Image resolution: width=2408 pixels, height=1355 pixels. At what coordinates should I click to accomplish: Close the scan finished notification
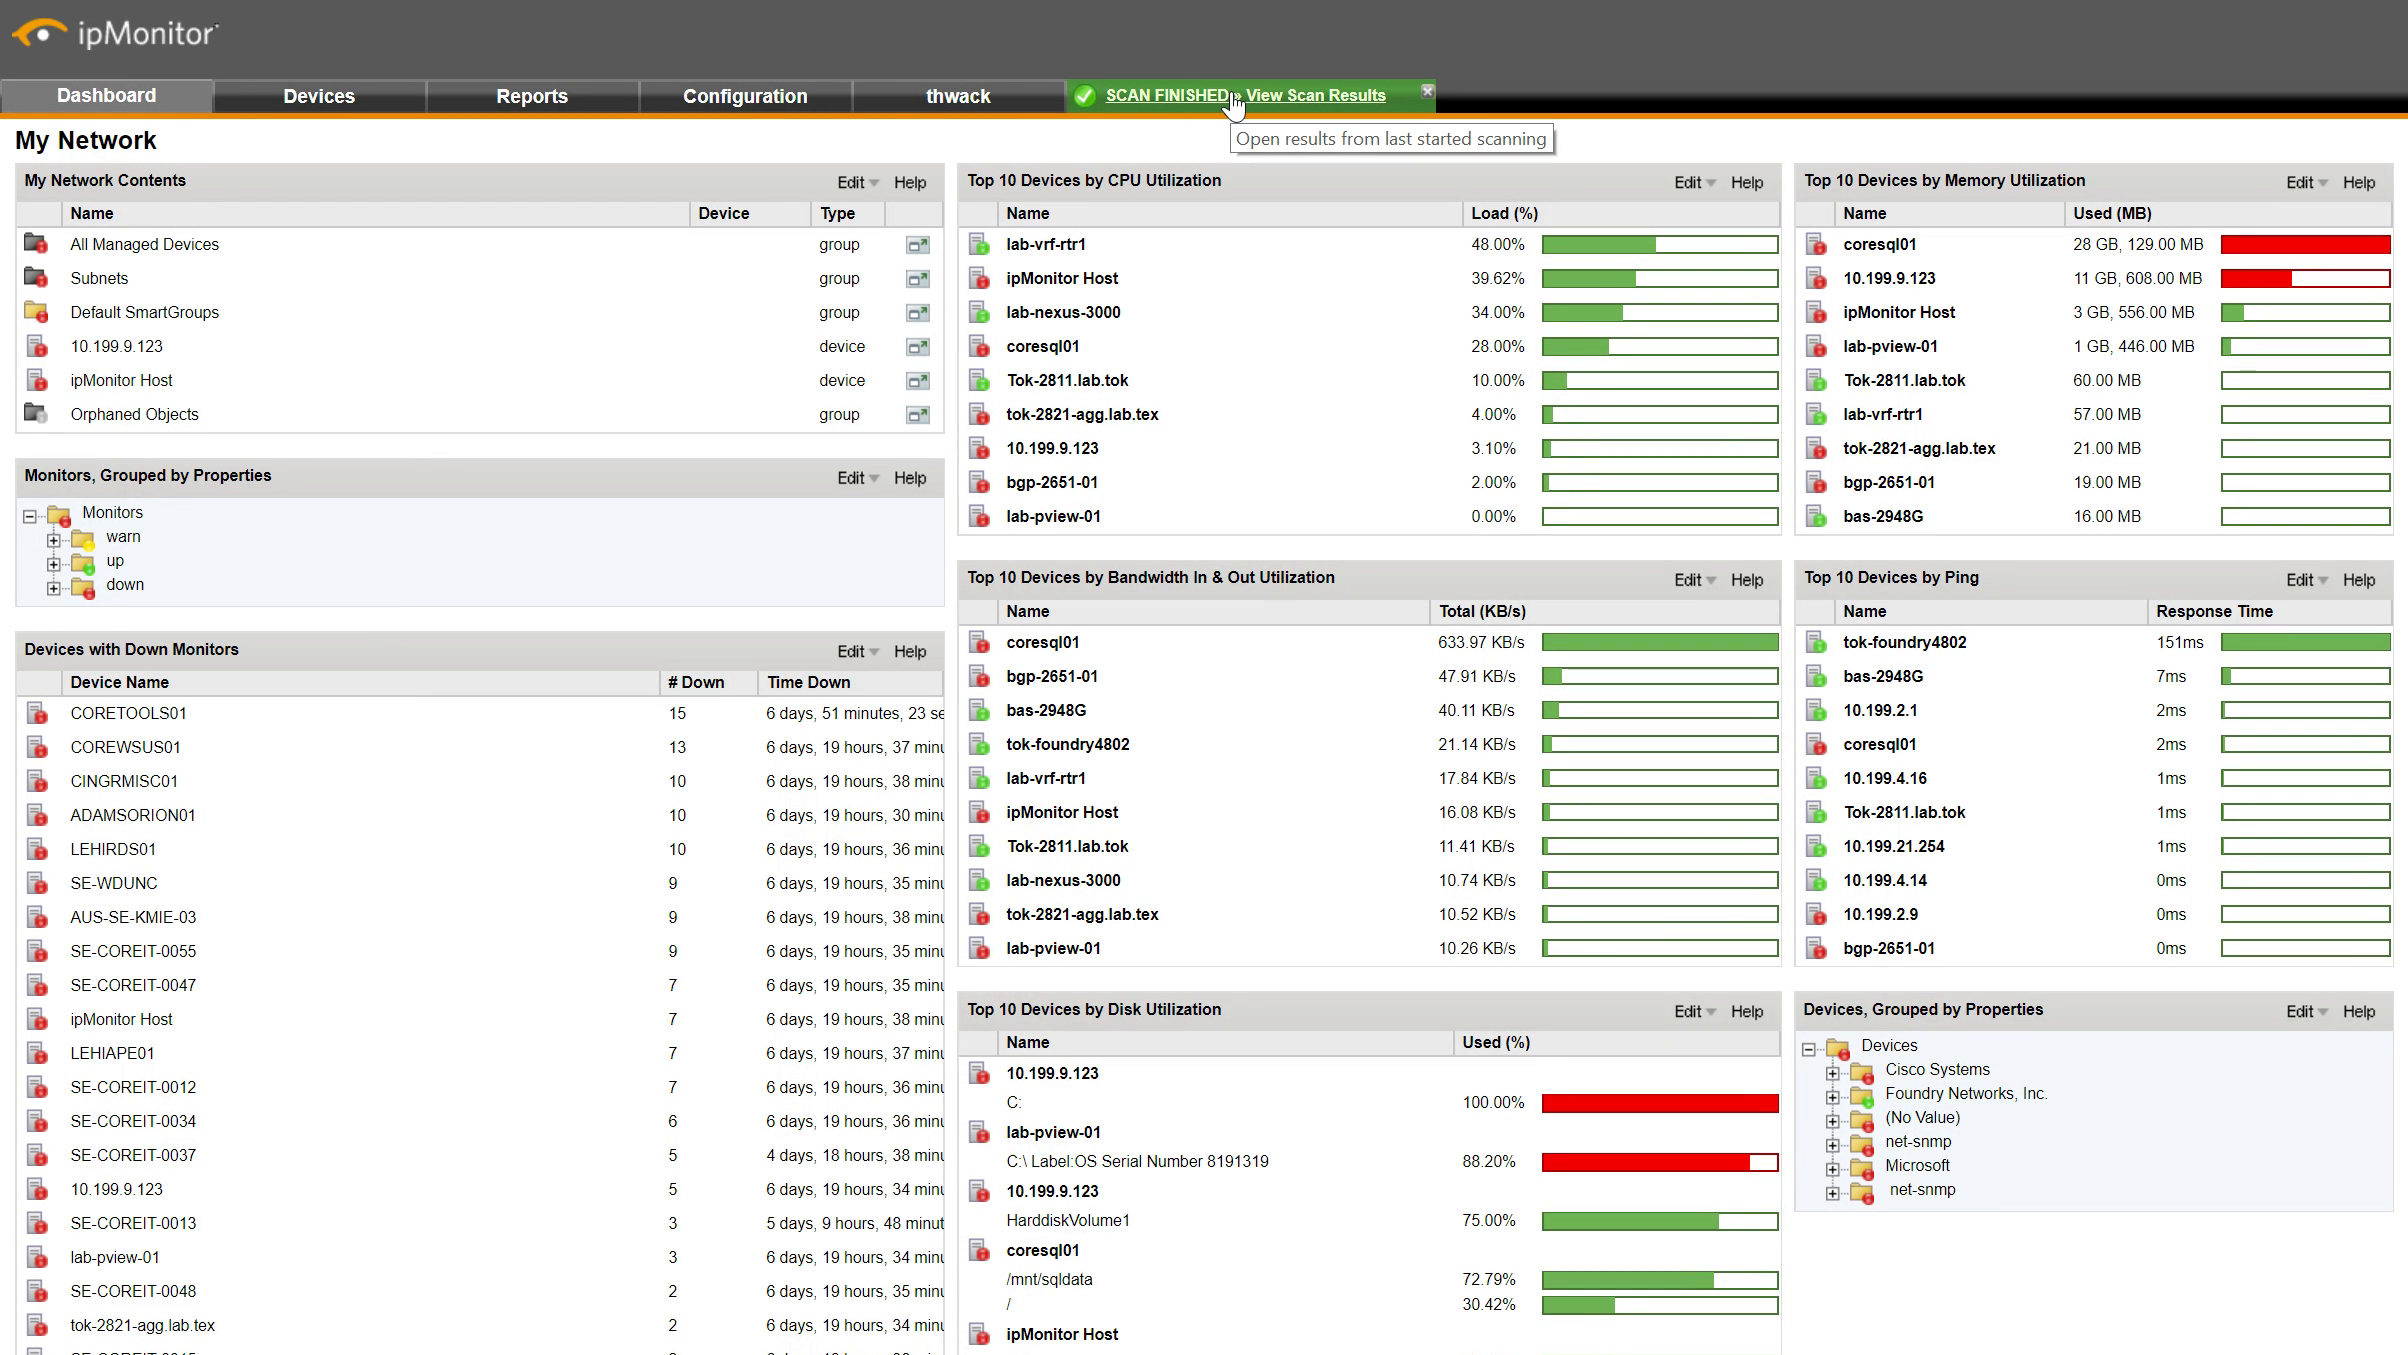pos(1427,91)
